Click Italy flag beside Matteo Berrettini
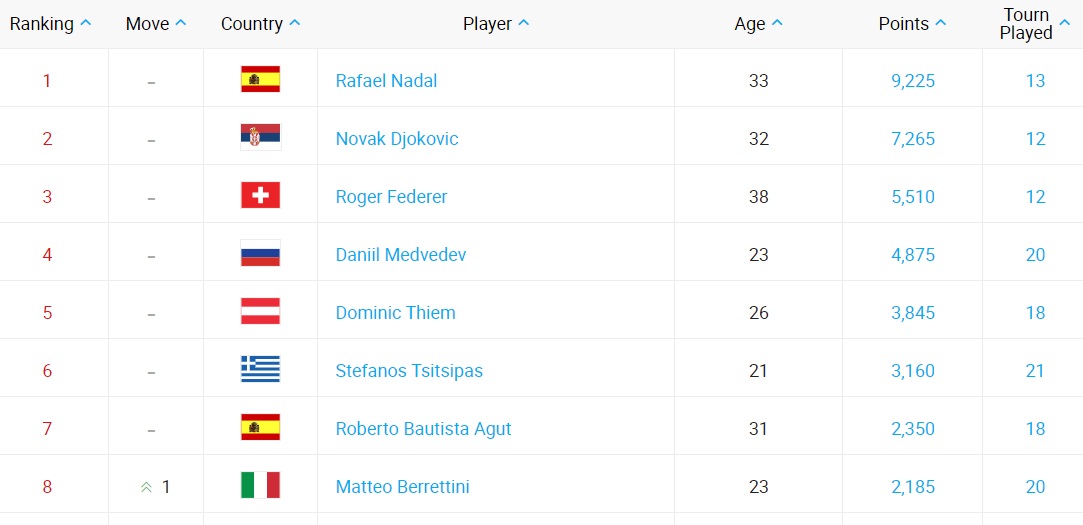Image resolution: width=1083 pixels, height=525 pixels. (x=260, y=486)
